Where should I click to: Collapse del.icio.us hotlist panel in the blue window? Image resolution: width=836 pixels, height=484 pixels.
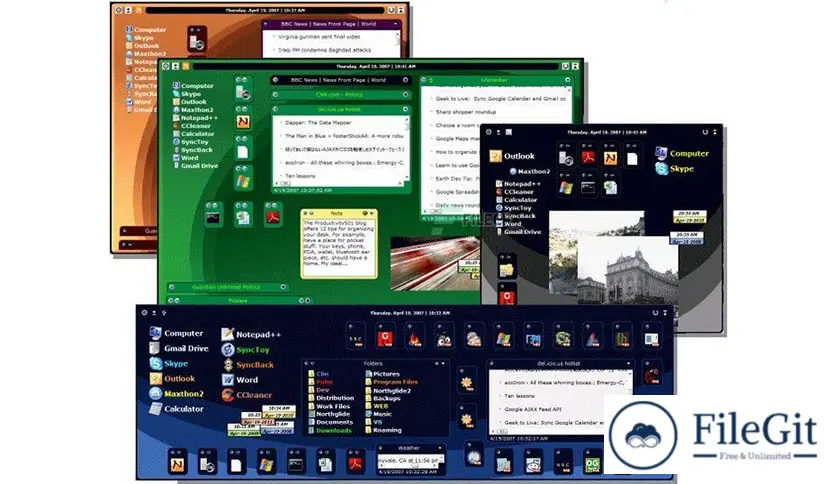point(628,364)
